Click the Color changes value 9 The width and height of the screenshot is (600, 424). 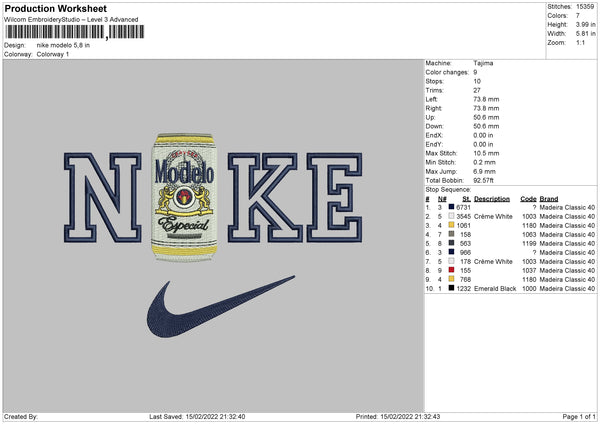(475, 72)
